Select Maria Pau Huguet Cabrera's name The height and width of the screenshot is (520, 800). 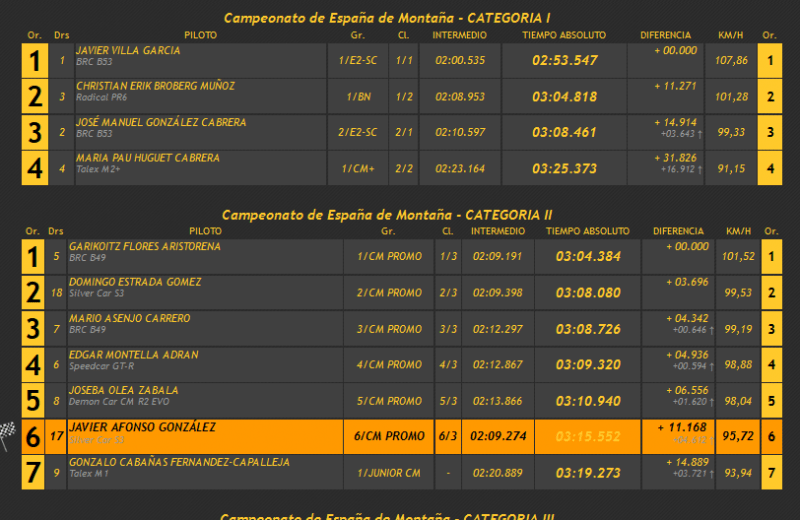147,159
